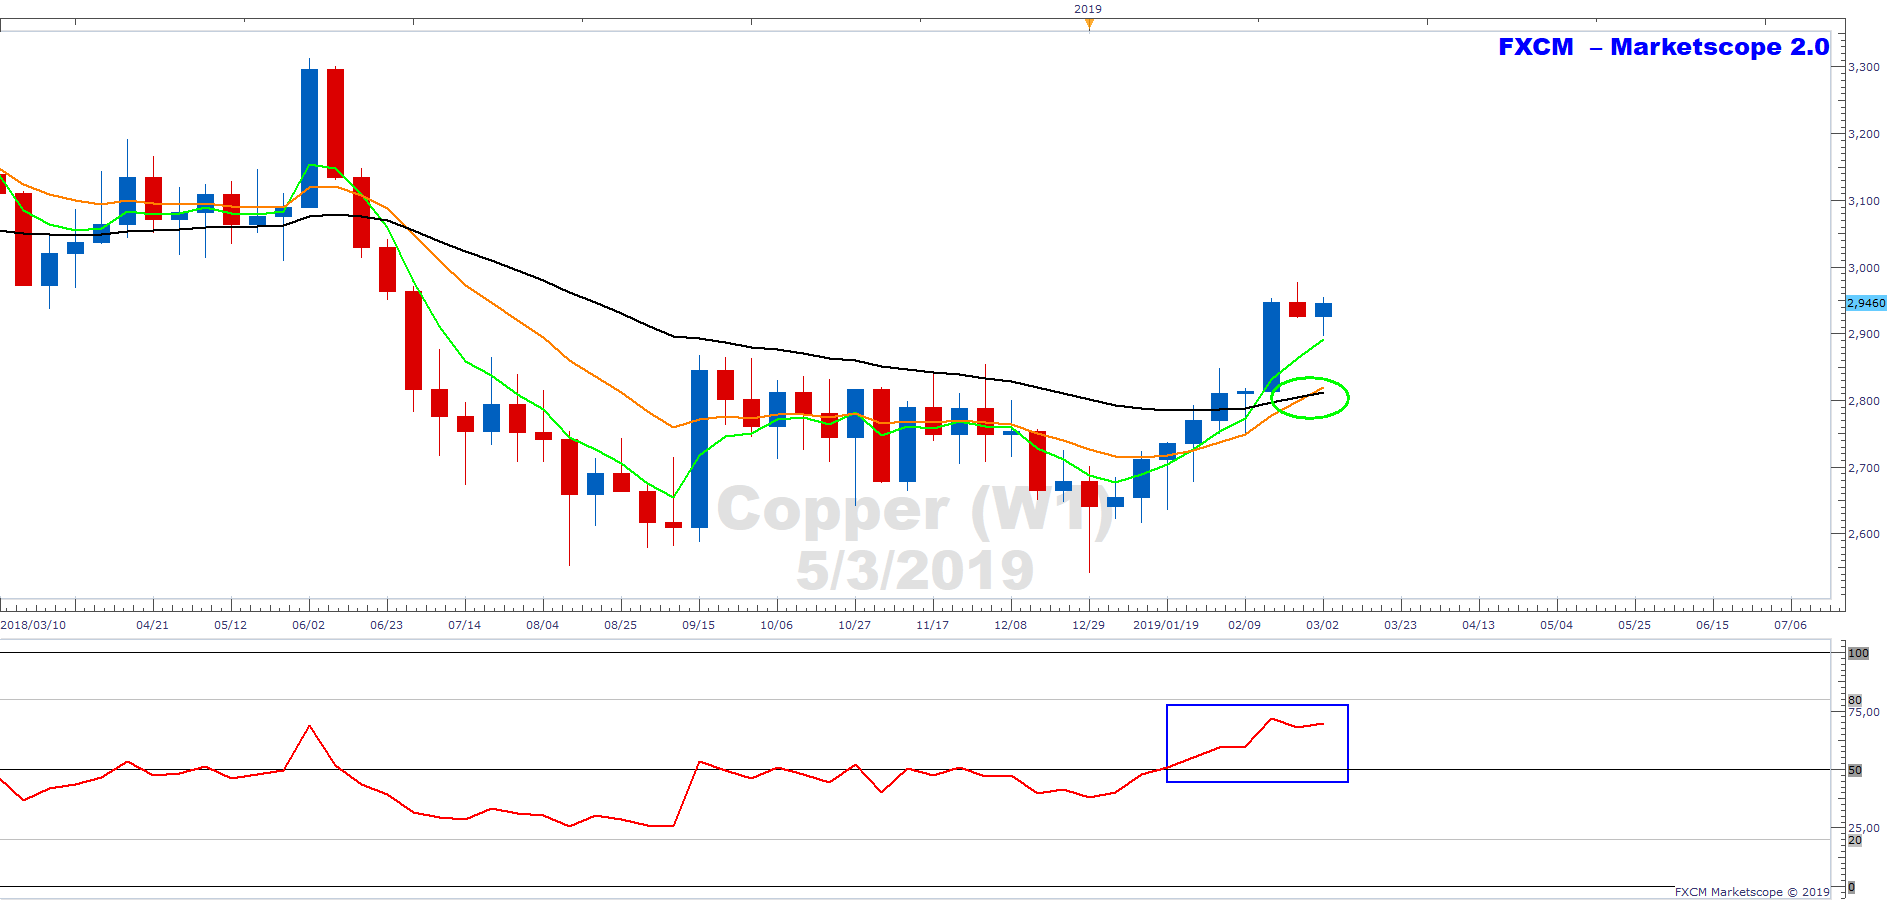
Task: Click the 06/23 date label
Action: (x=386, y=625)
